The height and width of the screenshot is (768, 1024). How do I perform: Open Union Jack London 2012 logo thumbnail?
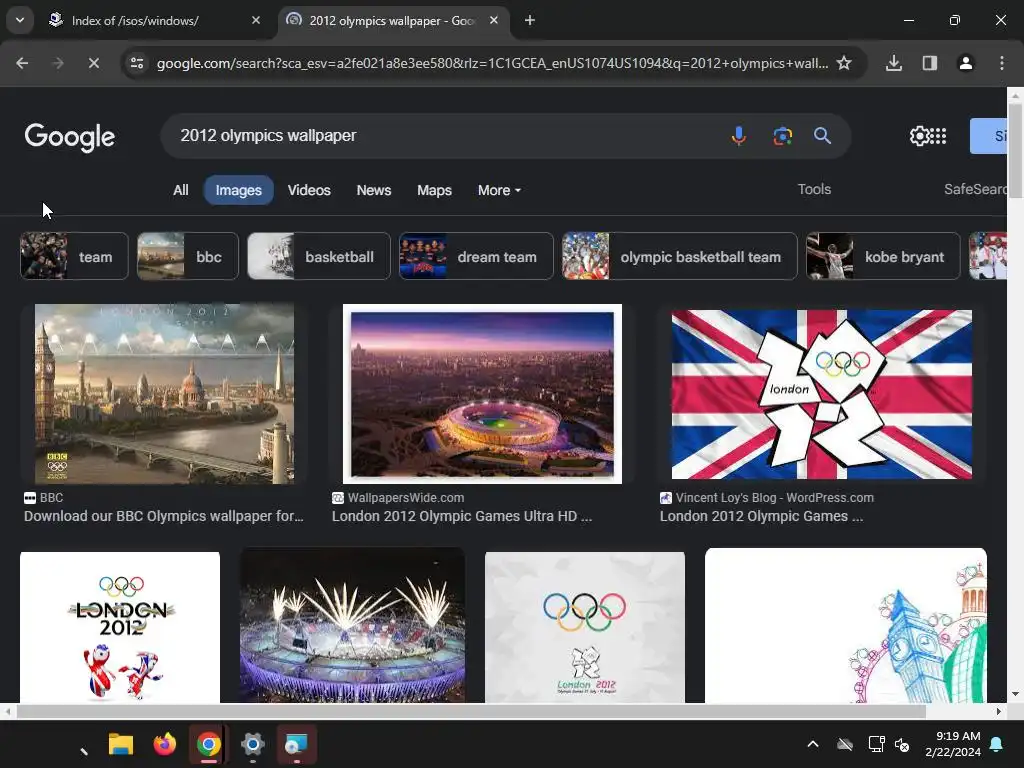click(822, 394)
